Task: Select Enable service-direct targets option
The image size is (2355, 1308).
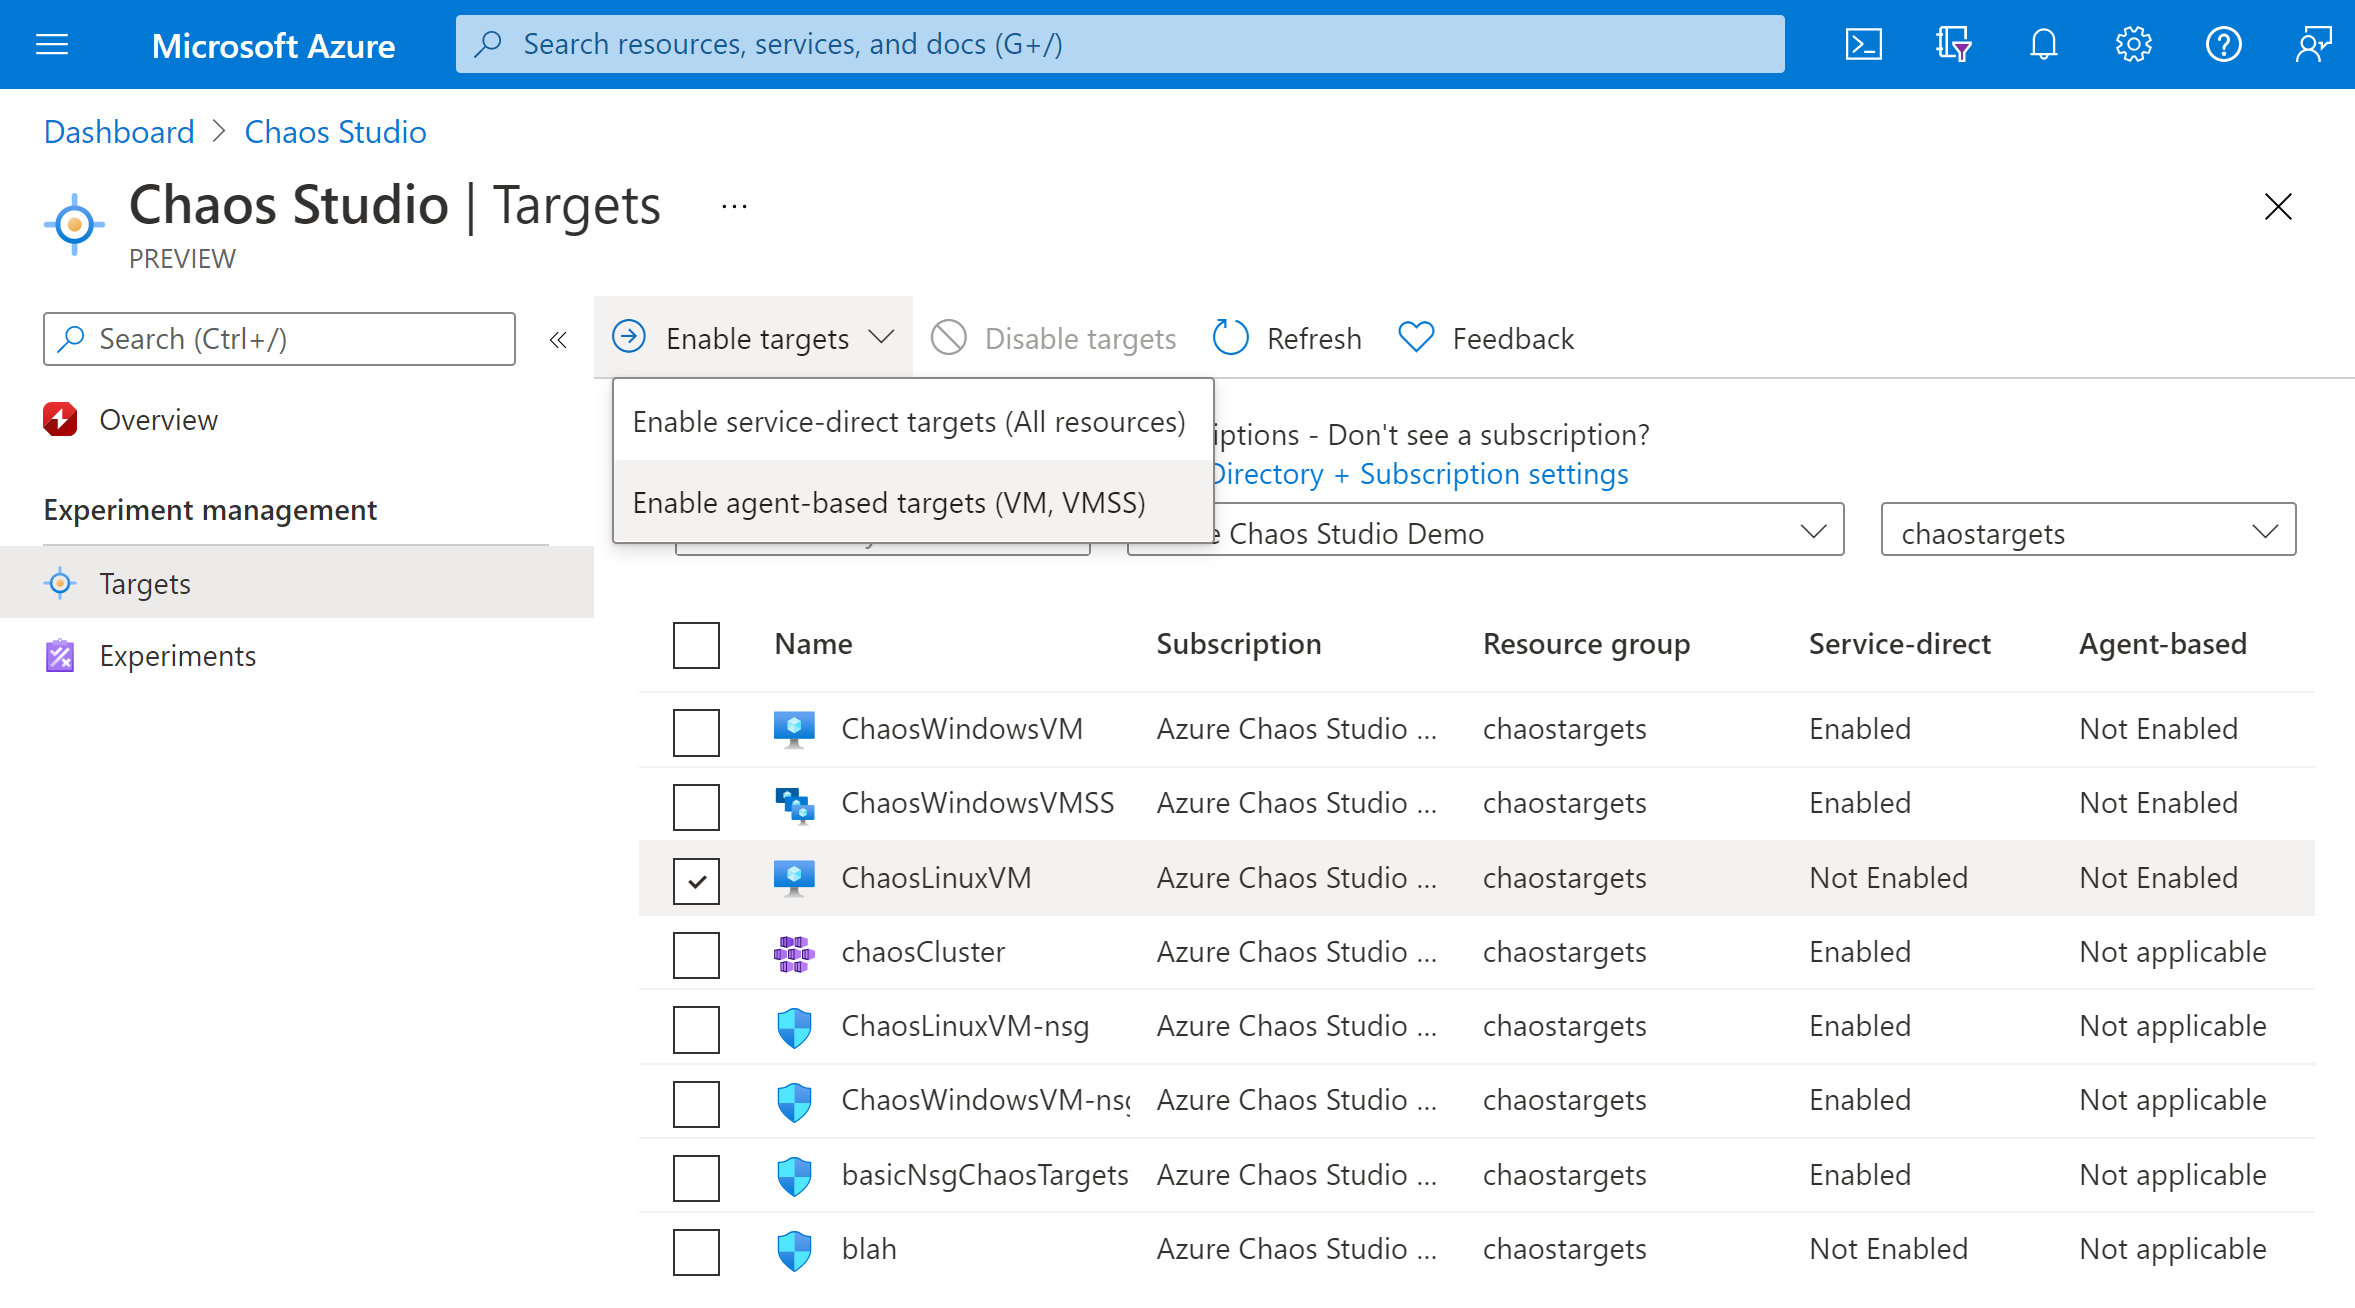Action: coord(905,420)
